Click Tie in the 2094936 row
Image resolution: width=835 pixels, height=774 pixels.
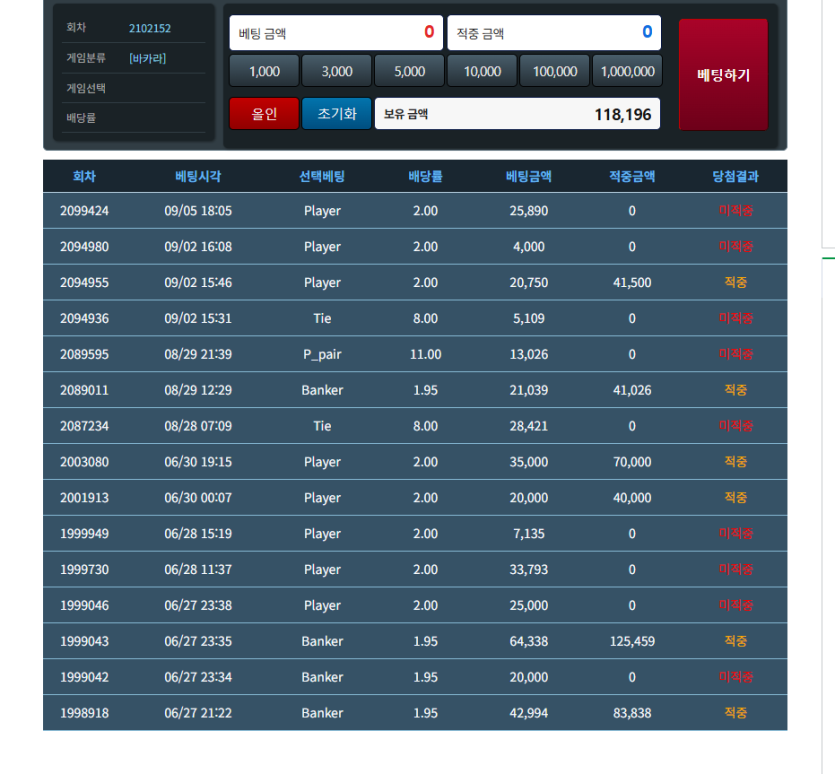click(322, 319)
